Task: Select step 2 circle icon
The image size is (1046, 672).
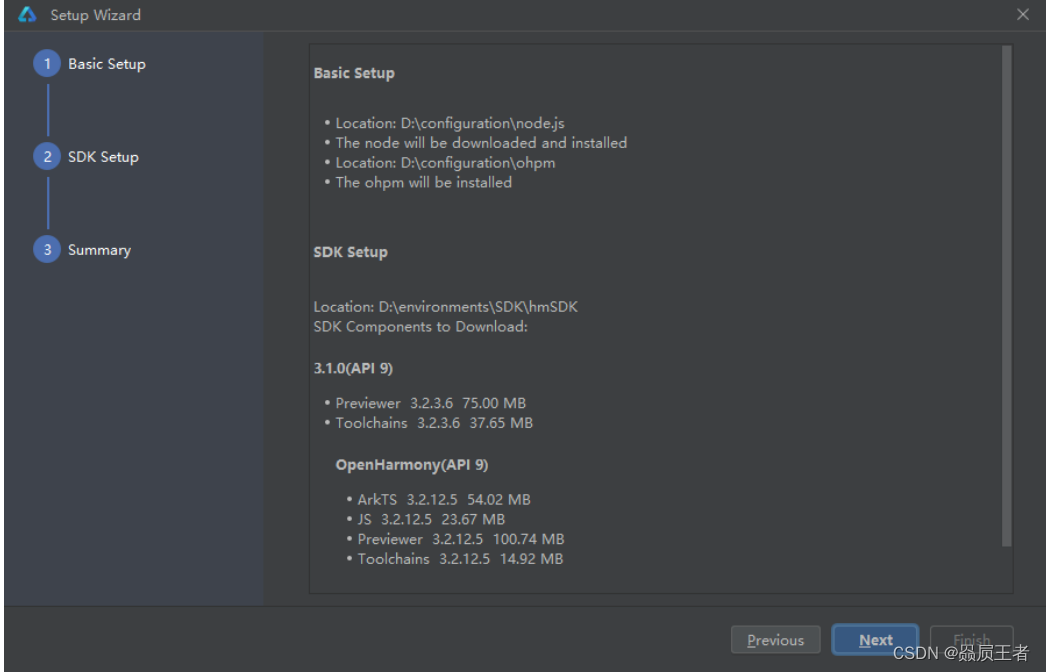Action: click(x=47, y=156)
